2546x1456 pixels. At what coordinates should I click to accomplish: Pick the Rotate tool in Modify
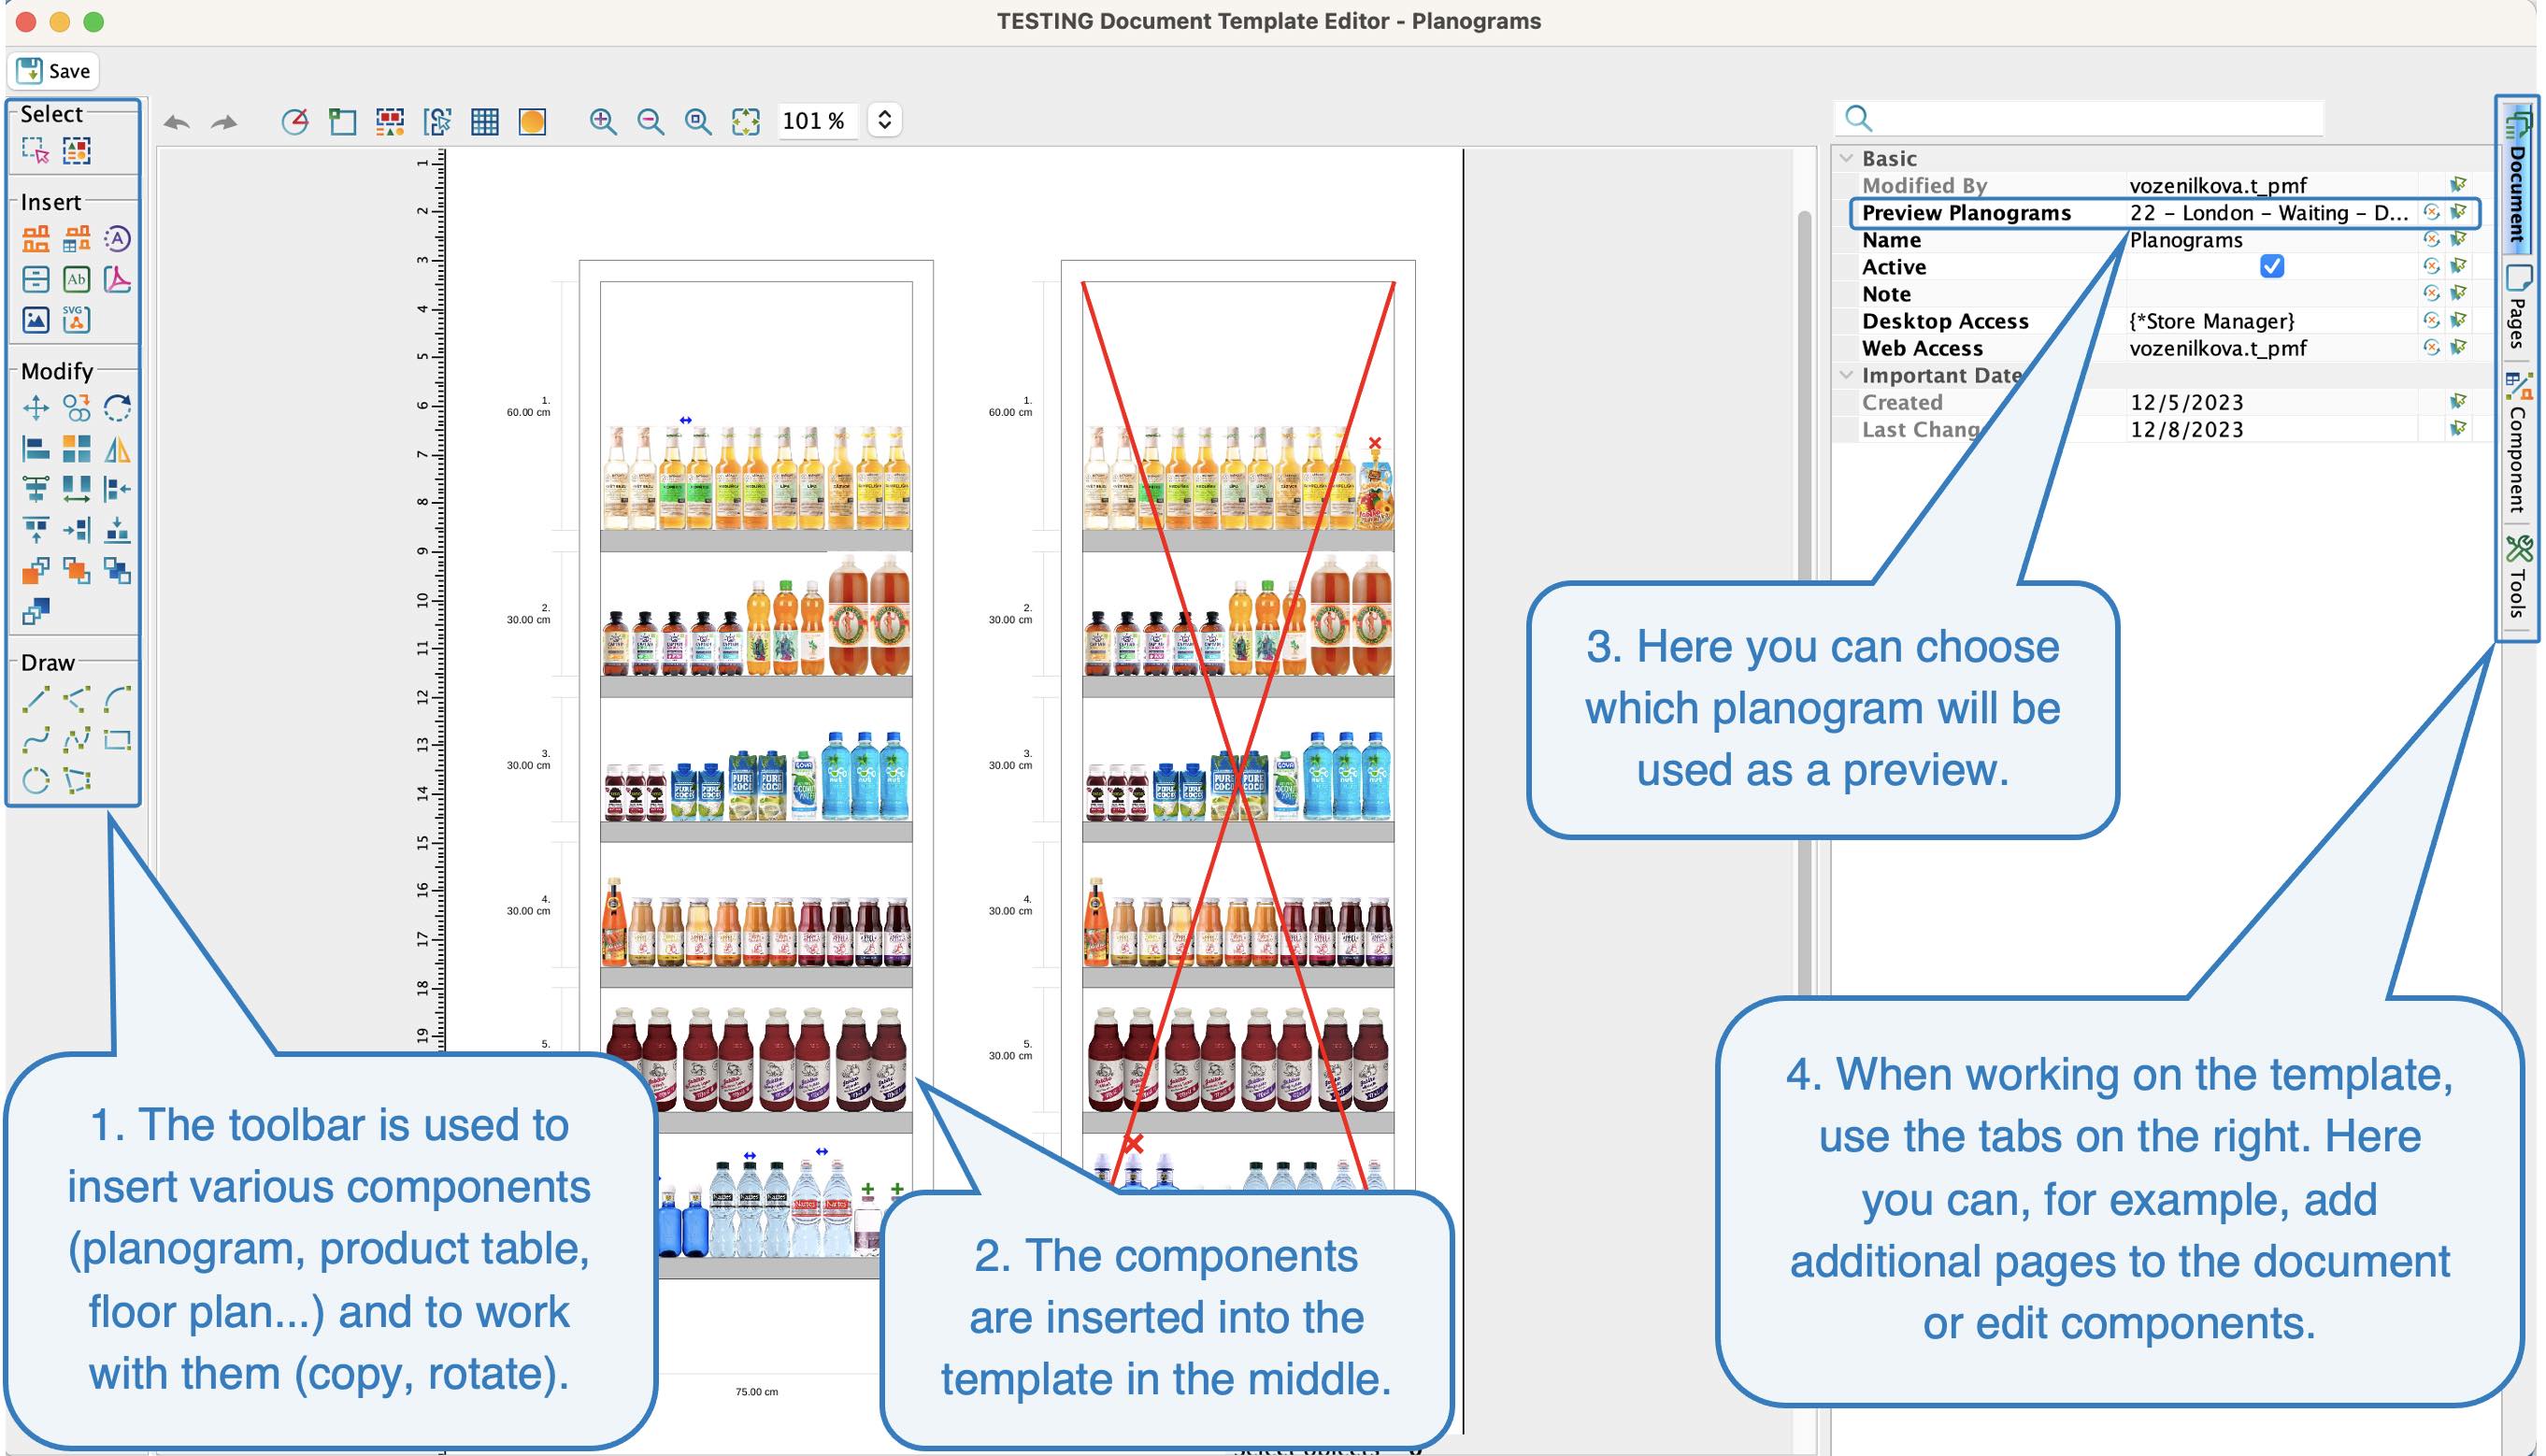click(117, 408)
